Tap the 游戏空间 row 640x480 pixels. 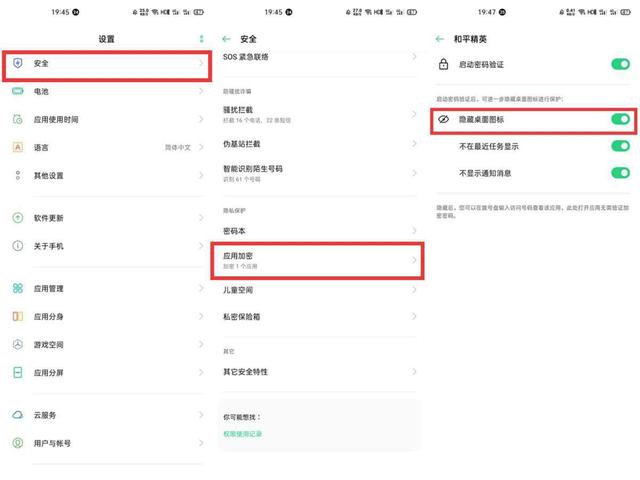100,344
